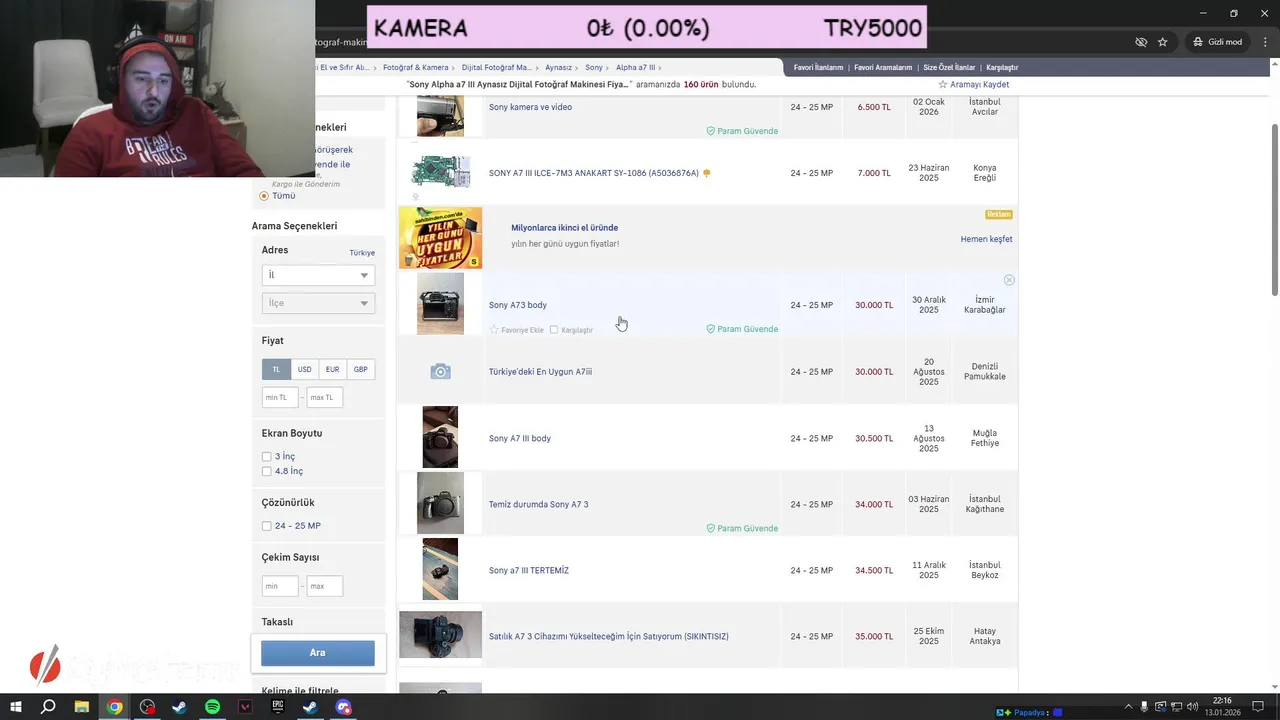Open the İlçe district dropdown
This screenshot has height=720, width=1280.
(318, 303)
